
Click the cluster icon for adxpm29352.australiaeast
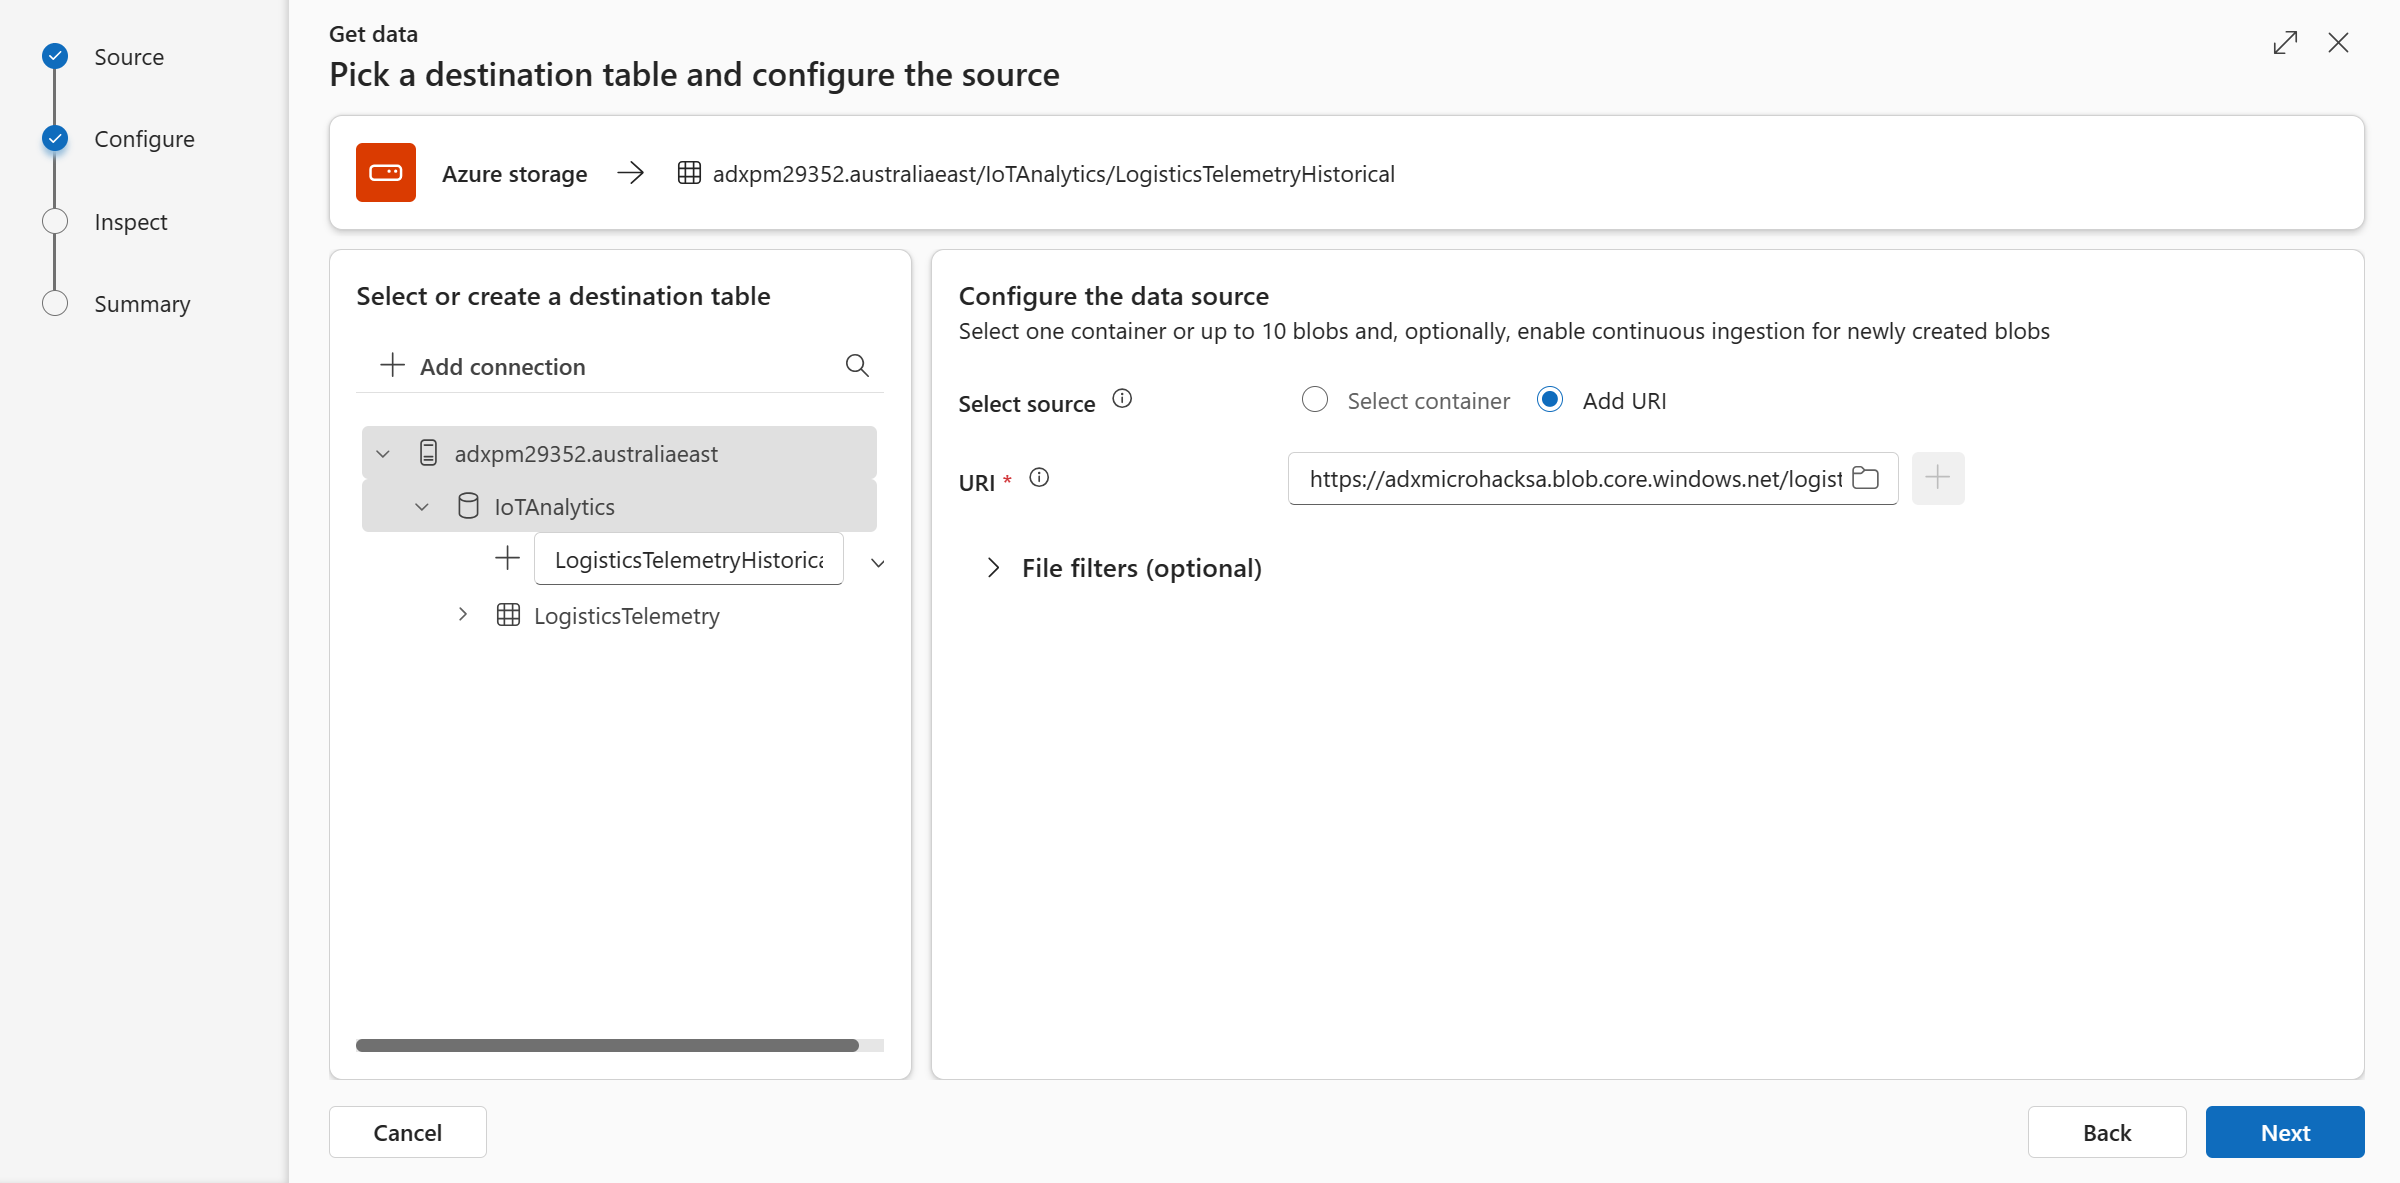pyautogui.click(x=428, y=453)
